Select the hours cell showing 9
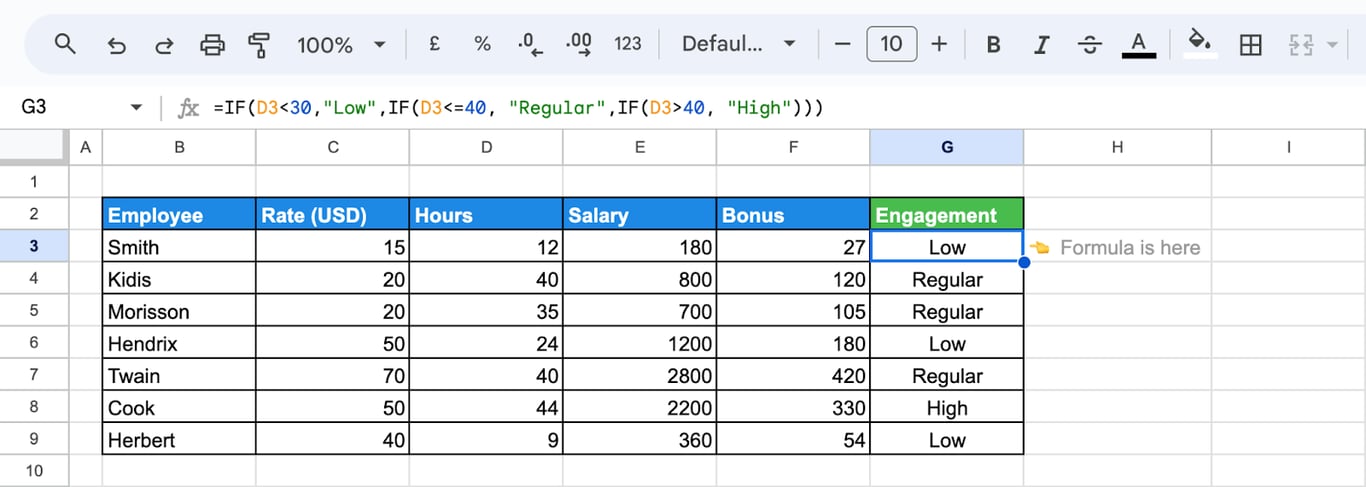Image resolution: width=1366 pixels, height=487 pixels. 486,439
